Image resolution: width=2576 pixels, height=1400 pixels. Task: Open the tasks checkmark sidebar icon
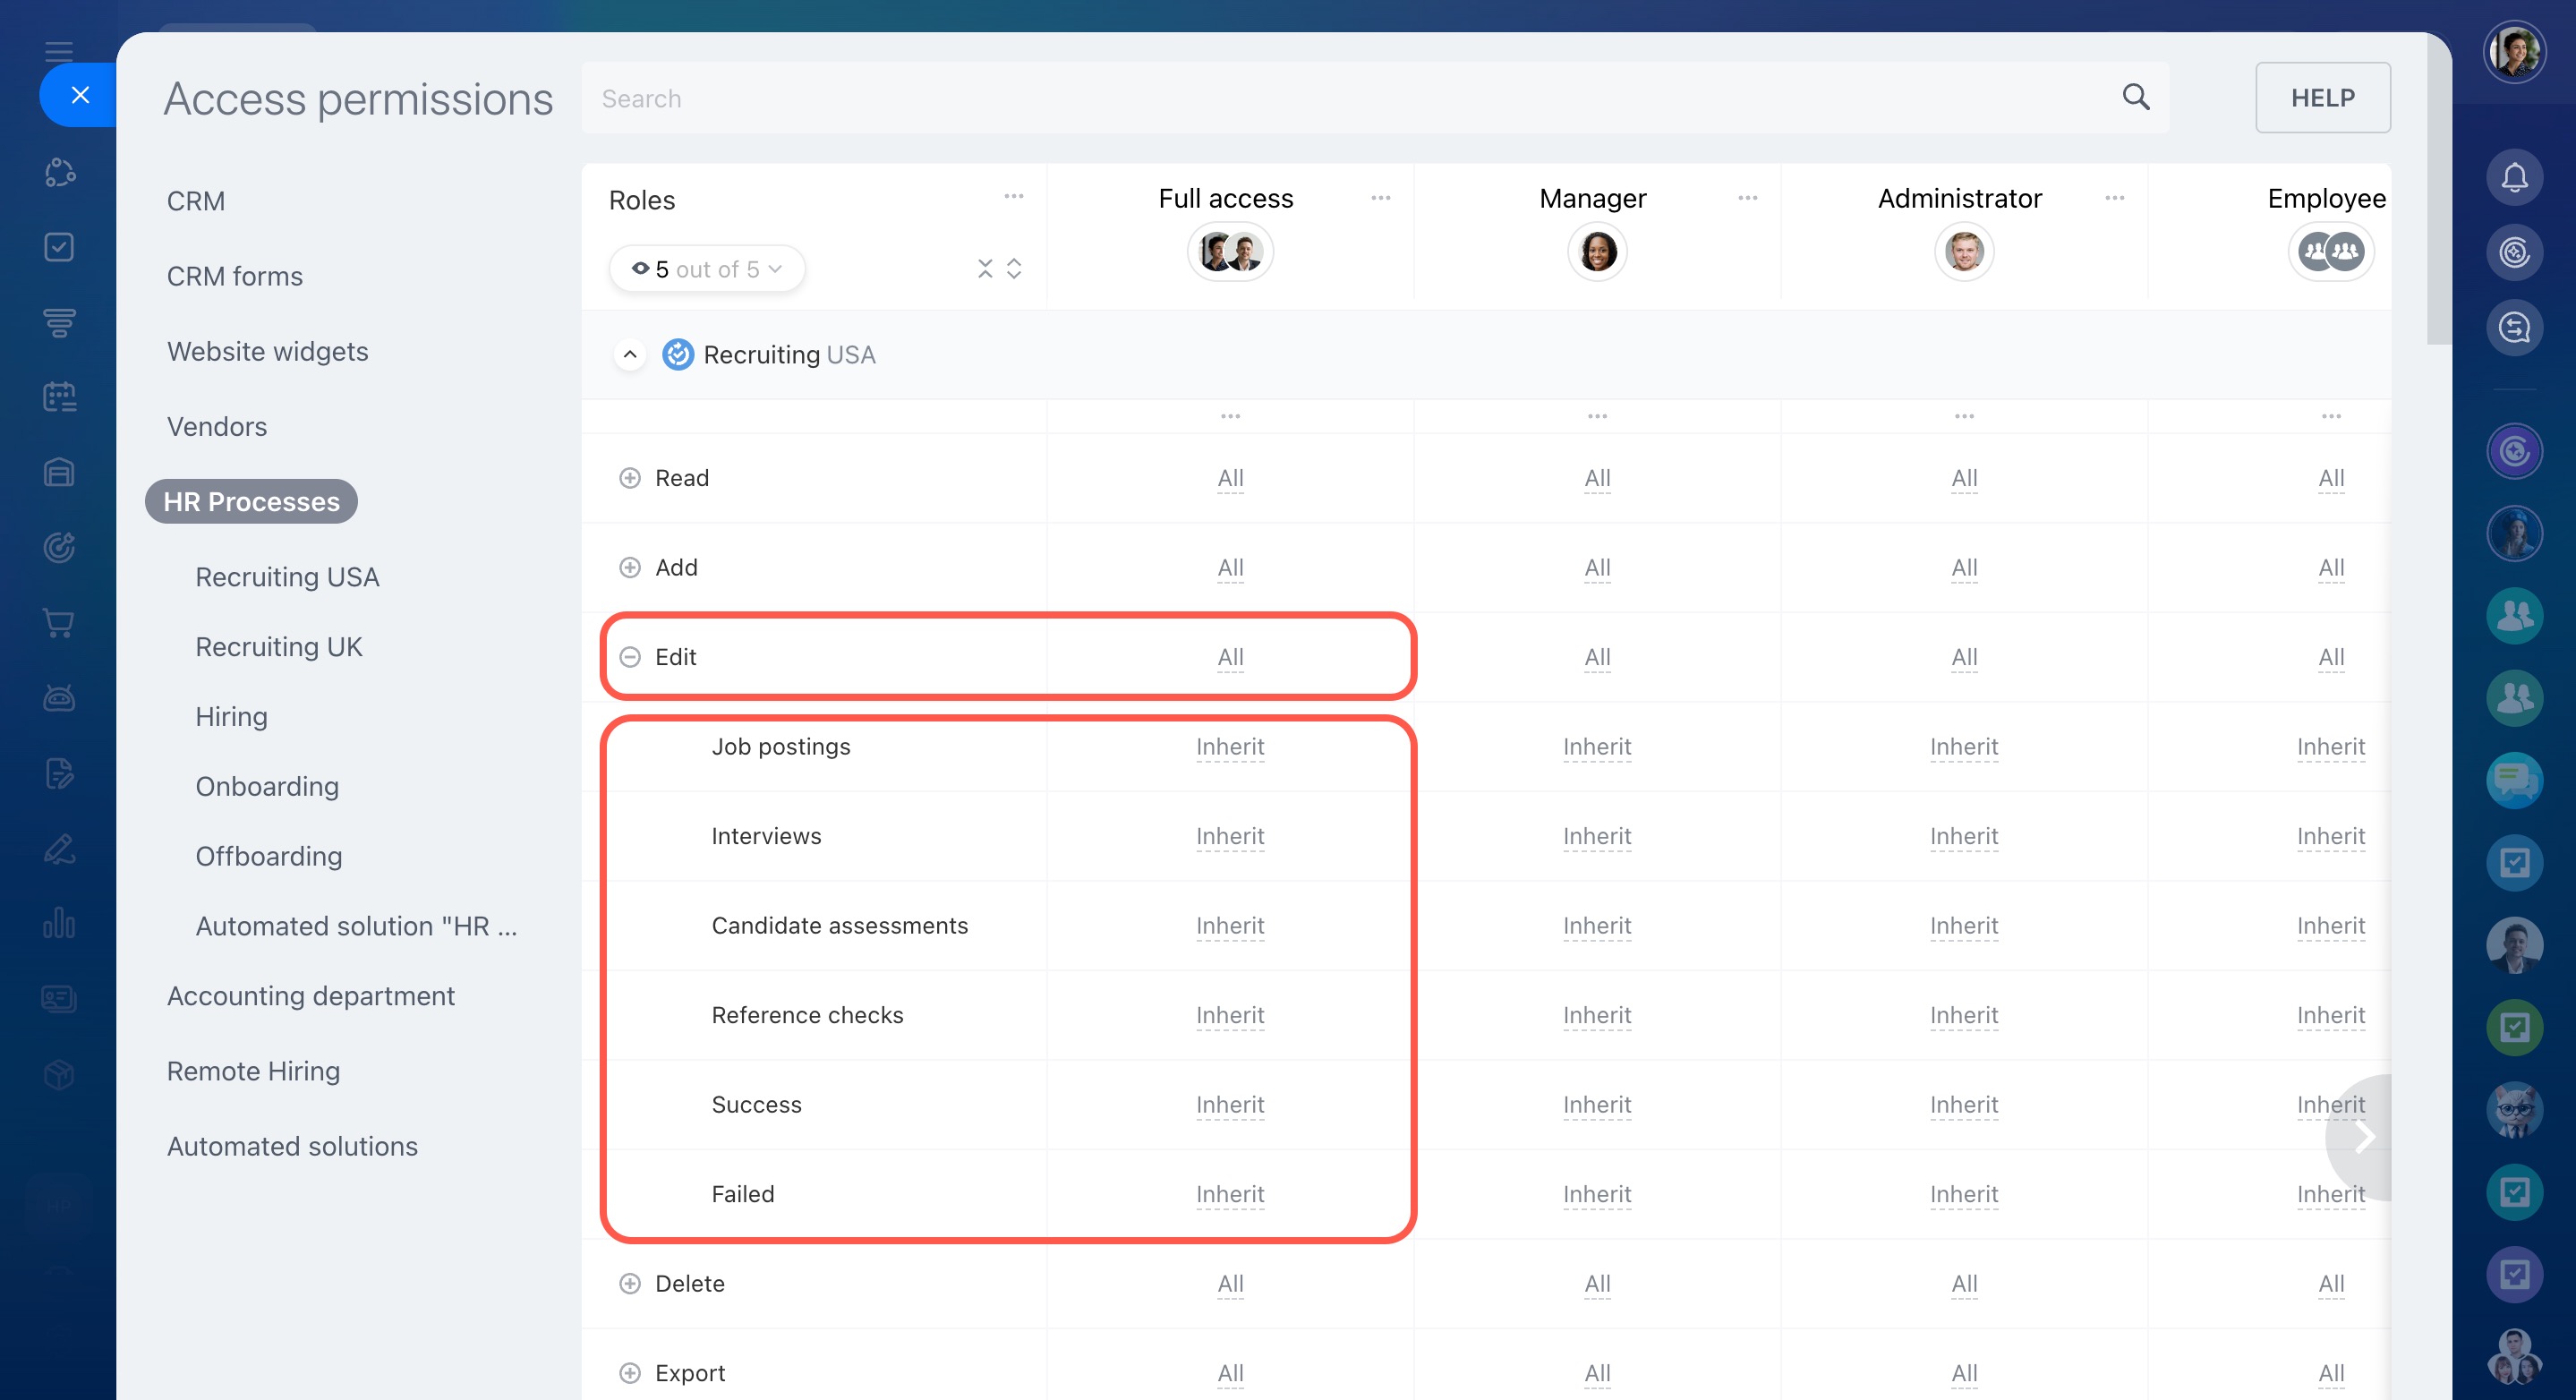[59, 247]
